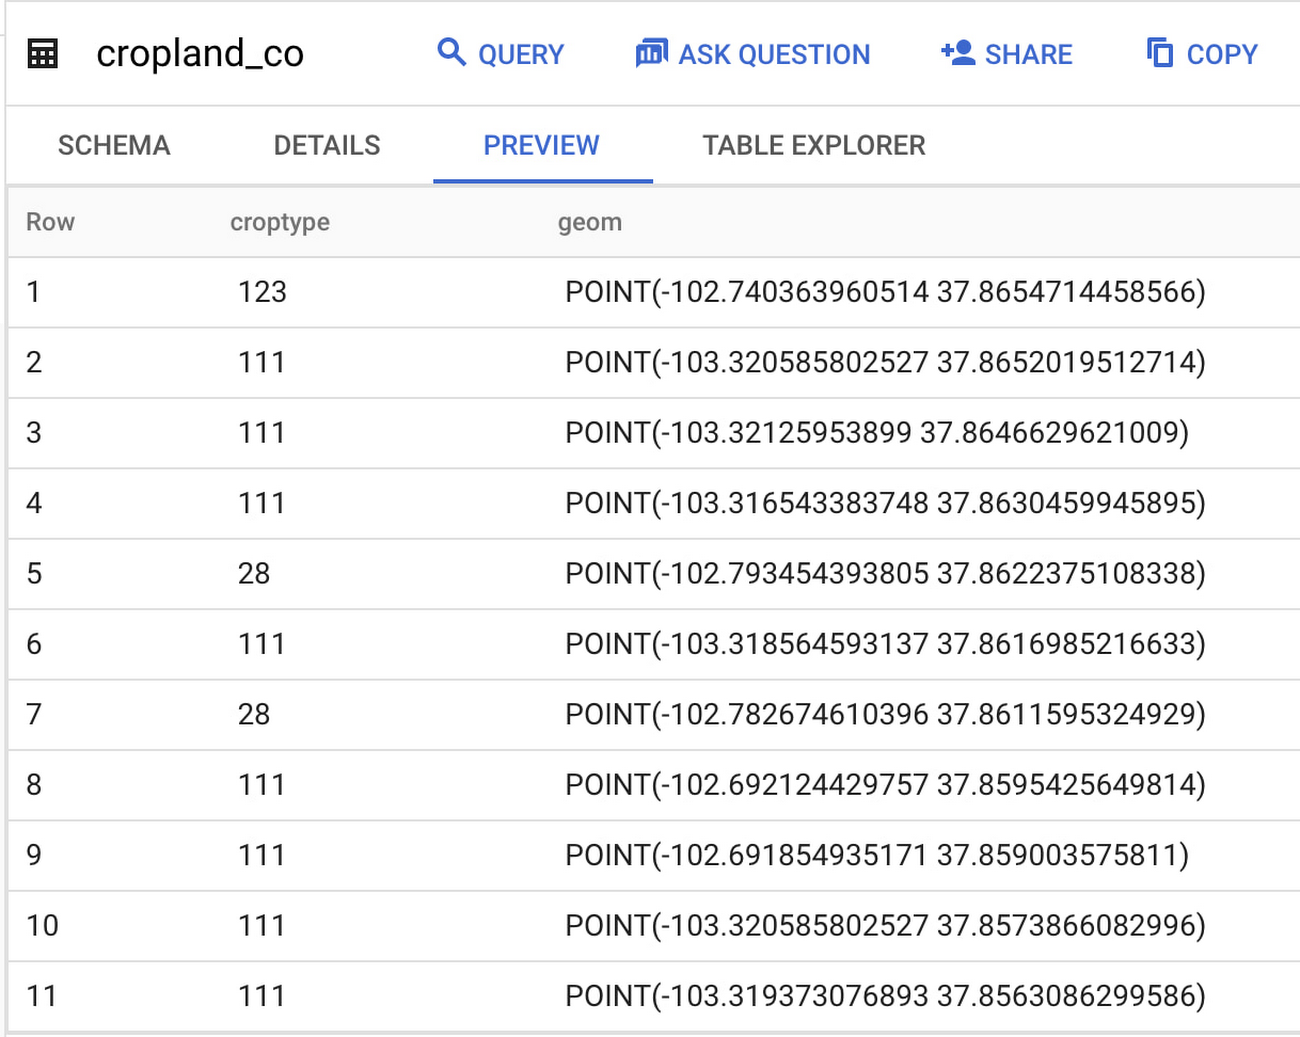Viewport: 1300px width, 1037px height.
Task: Select croptype 111 in row 10
Action: click(x=262, y=926)
